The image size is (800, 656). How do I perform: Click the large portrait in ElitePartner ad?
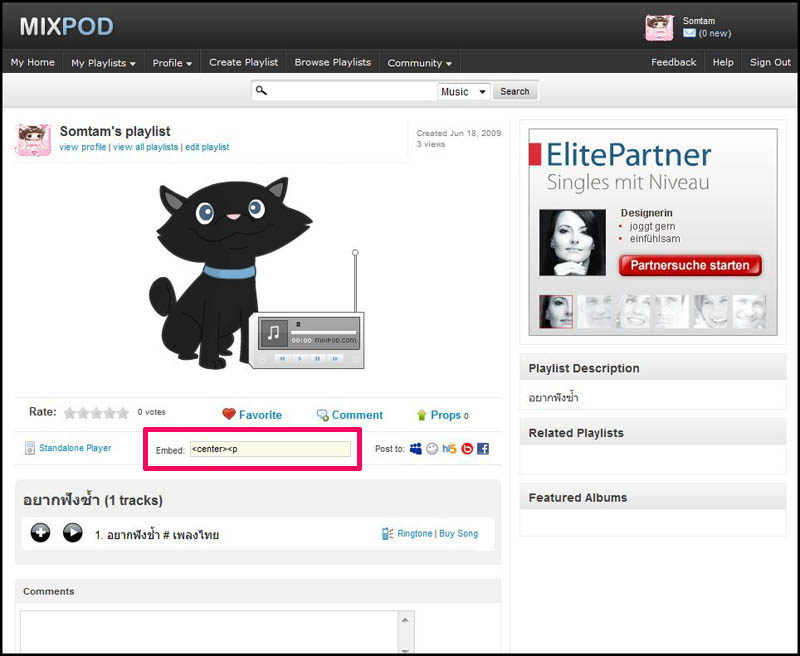pyautogui.click(x=572, y=242)
